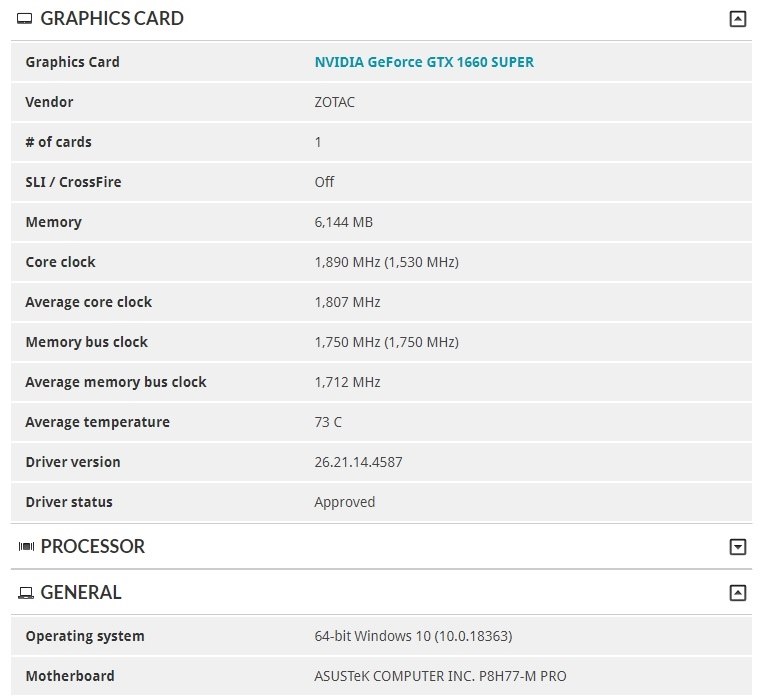Click the Operating system label
The height and width of the screenshot is (696, 763).
pyautogui.click(x=85, y=636)
